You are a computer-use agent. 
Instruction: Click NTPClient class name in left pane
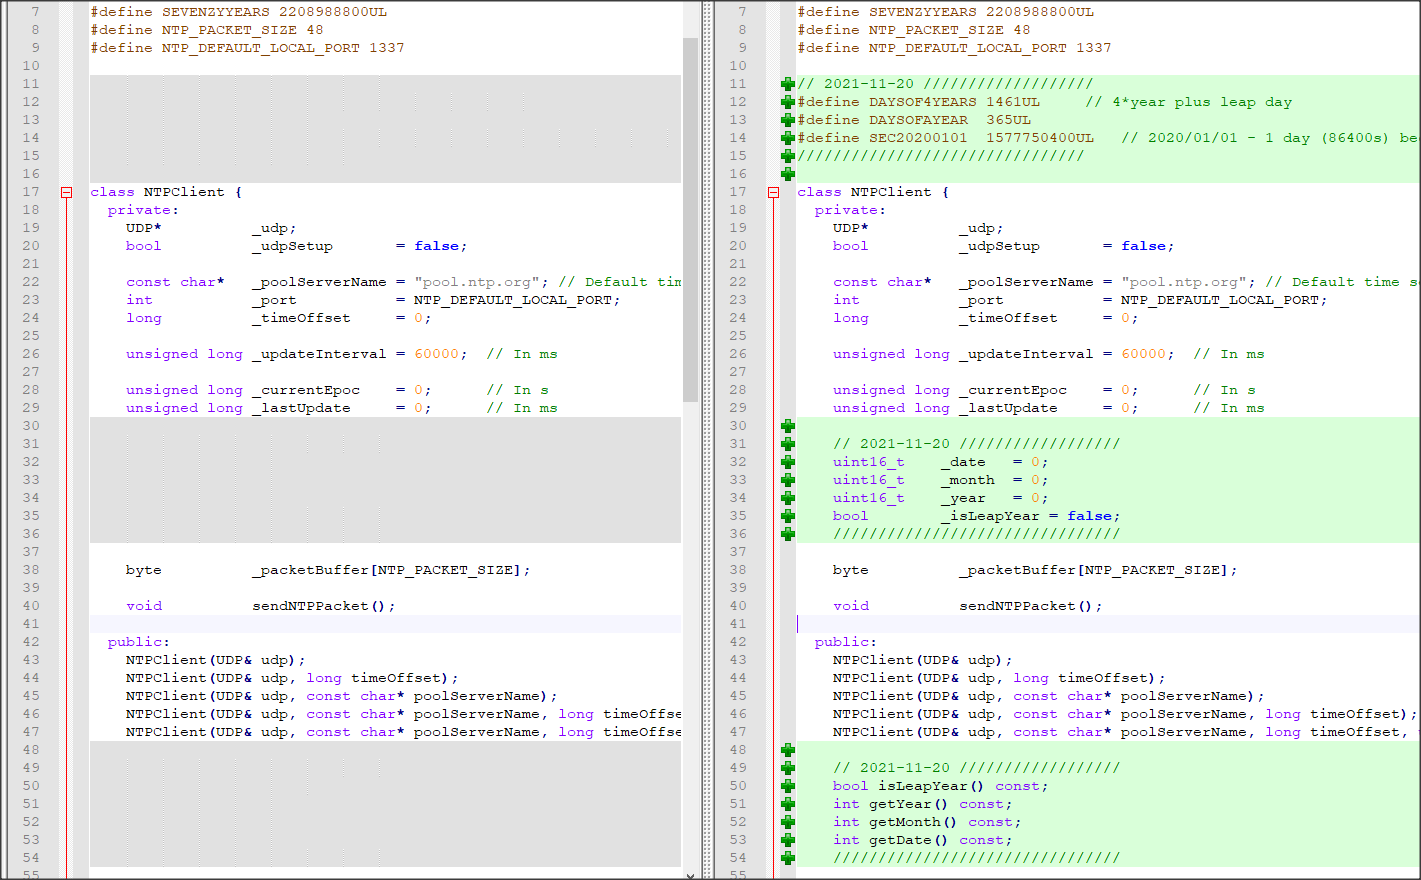tap(184, 192)
